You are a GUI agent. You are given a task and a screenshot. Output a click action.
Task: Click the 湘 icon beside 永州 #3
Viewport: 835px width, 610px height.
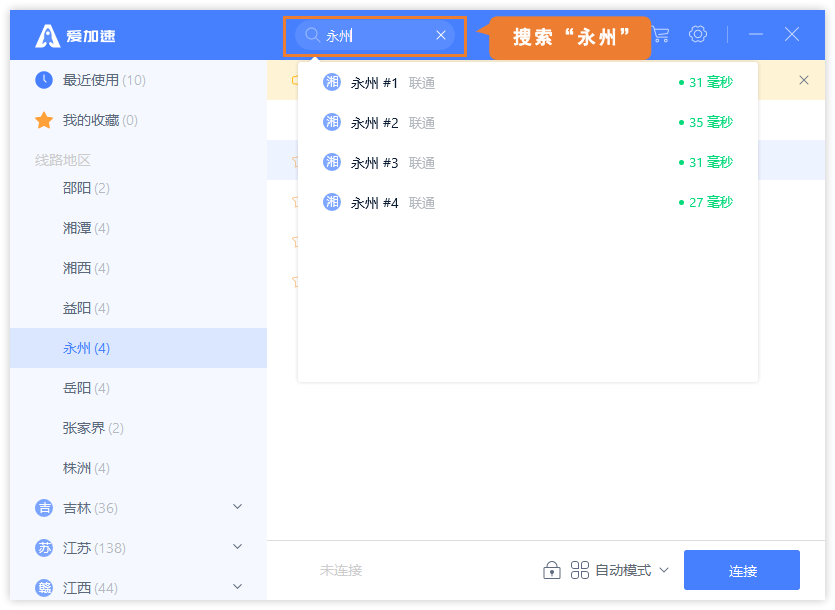[x=332, y=162]
